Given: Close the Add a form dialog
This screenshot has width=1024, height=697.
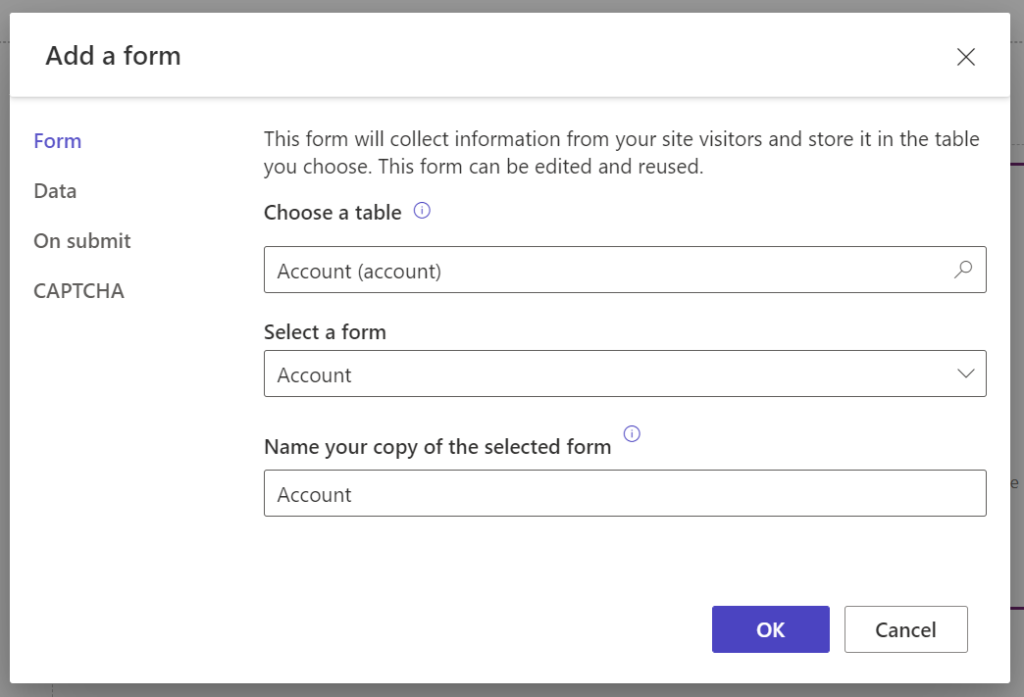Looking at the screenshot, I should (x=966, y=57).
